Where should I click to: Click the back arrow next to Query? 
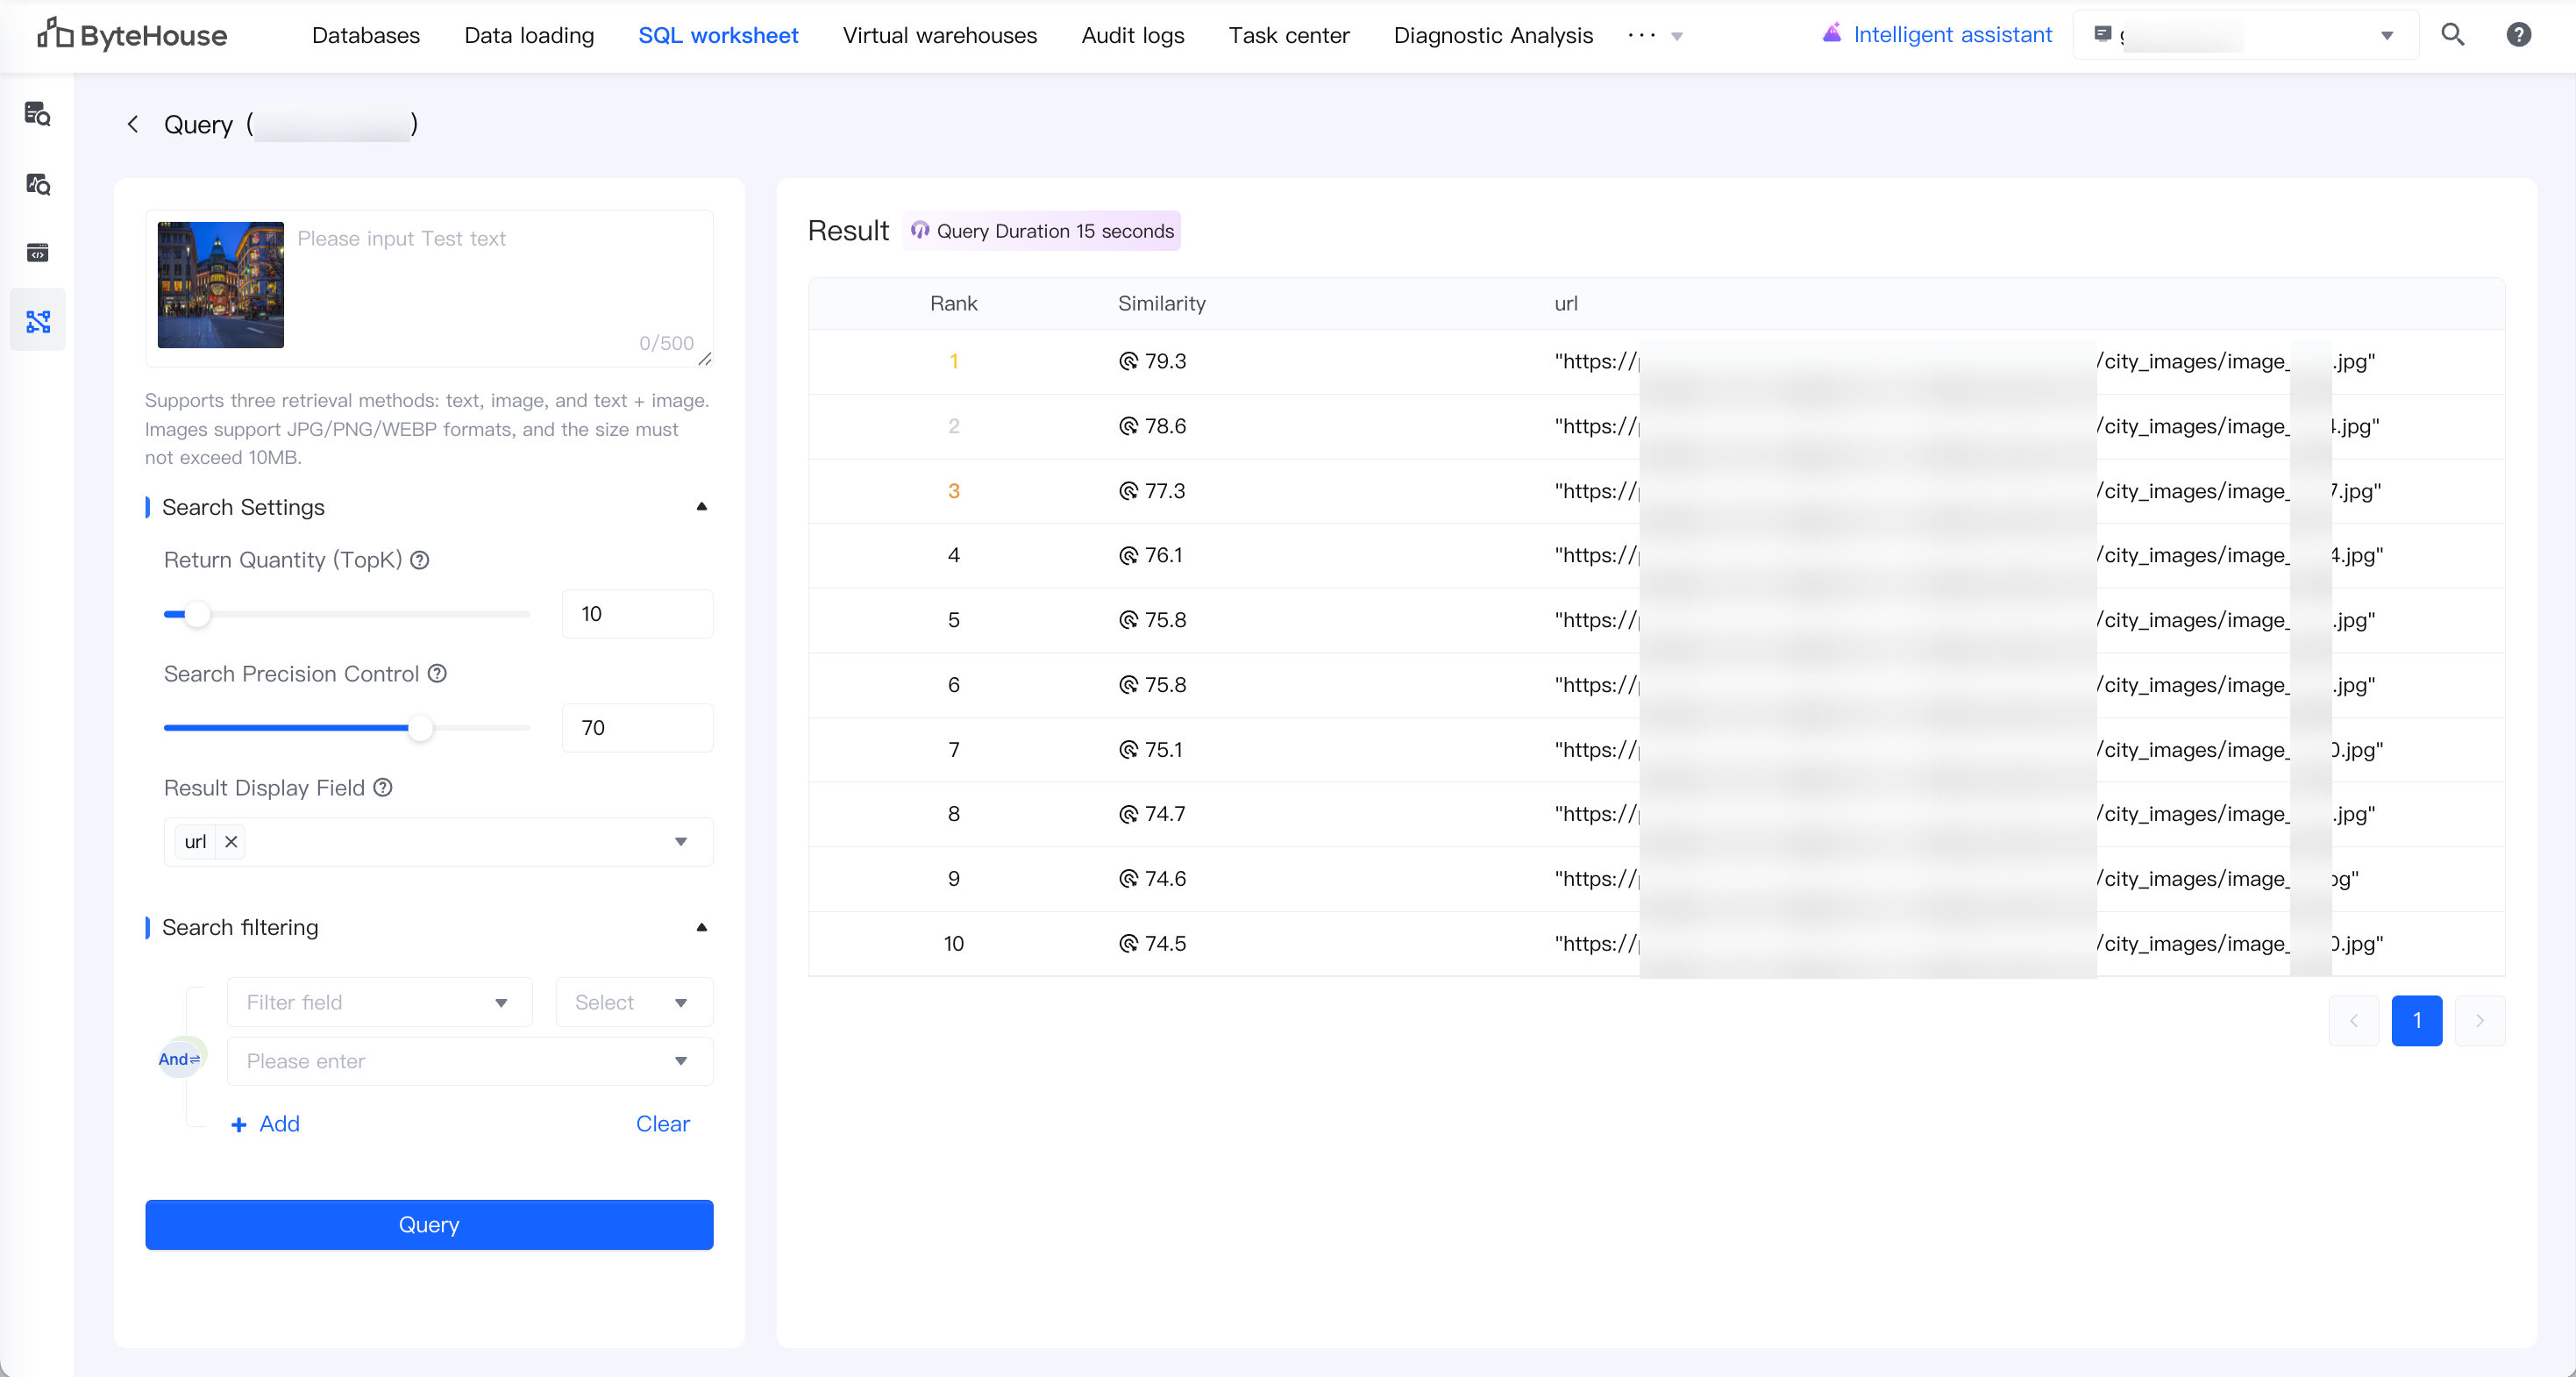pos(133,124)
